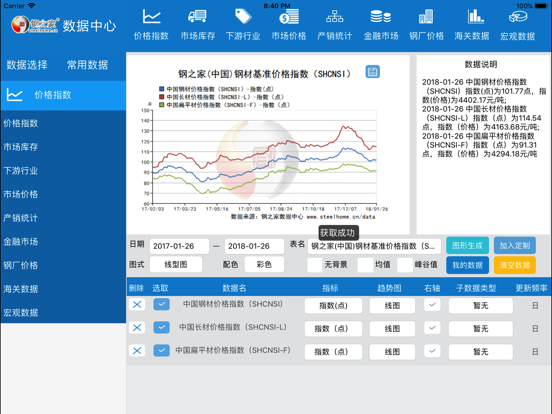This screenshot has width=552, height=414.
Task: Toggle selection of 中国扁平材价格指数 (SHCNSI-F)
Action: [x=161, y=351]
